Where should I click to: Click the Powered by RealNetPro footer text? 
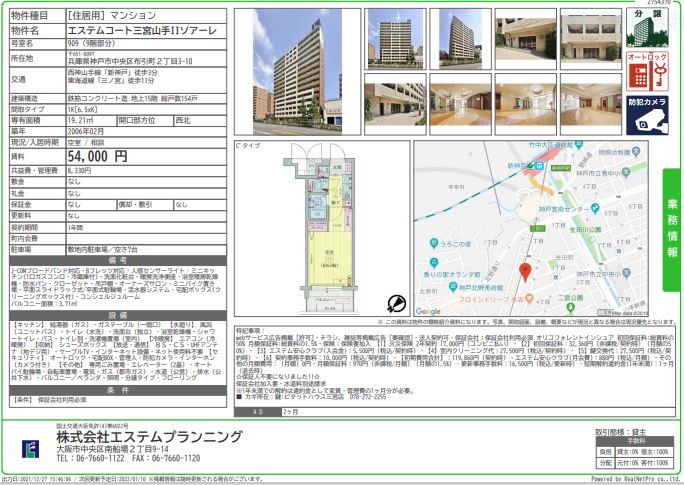pos(634,479)
